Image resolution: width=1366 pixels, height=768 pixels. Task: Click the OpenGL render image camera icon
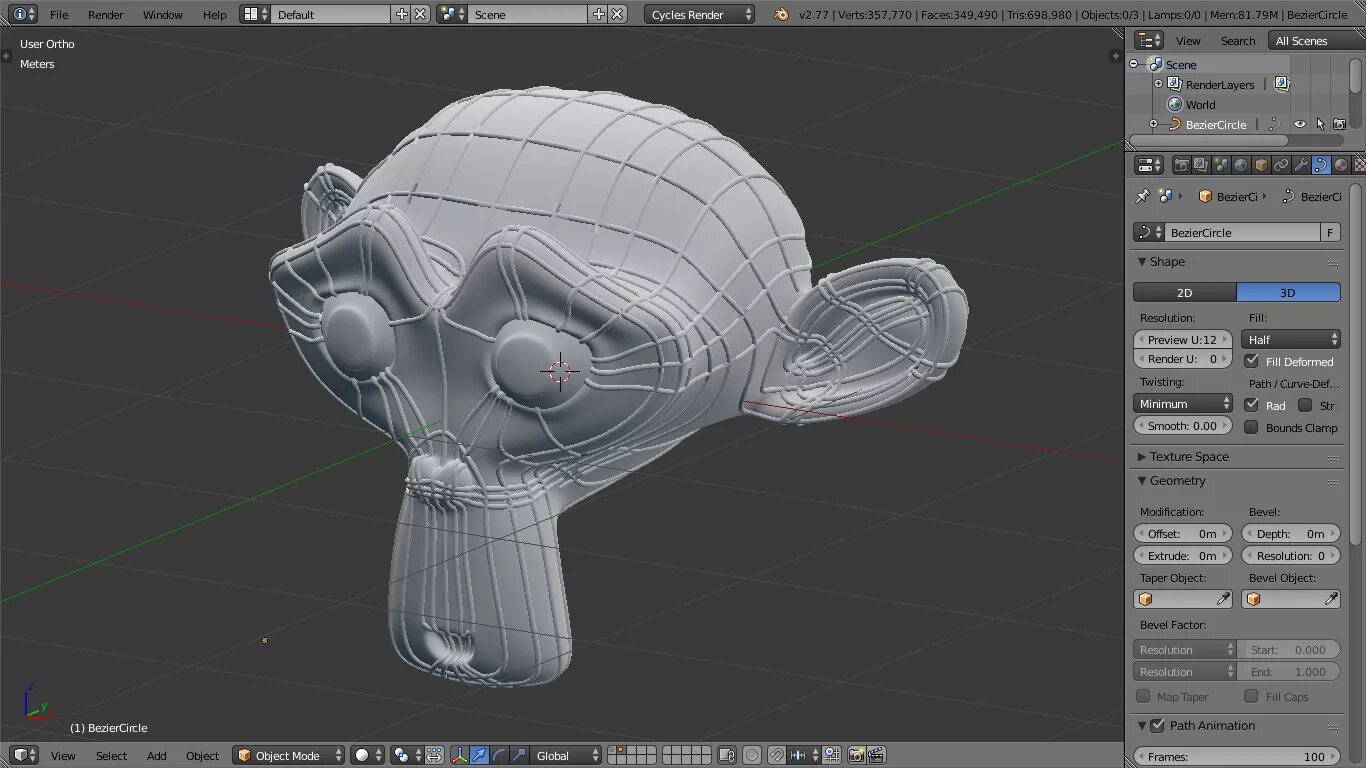pyautogui.click(x=857, y=755)
